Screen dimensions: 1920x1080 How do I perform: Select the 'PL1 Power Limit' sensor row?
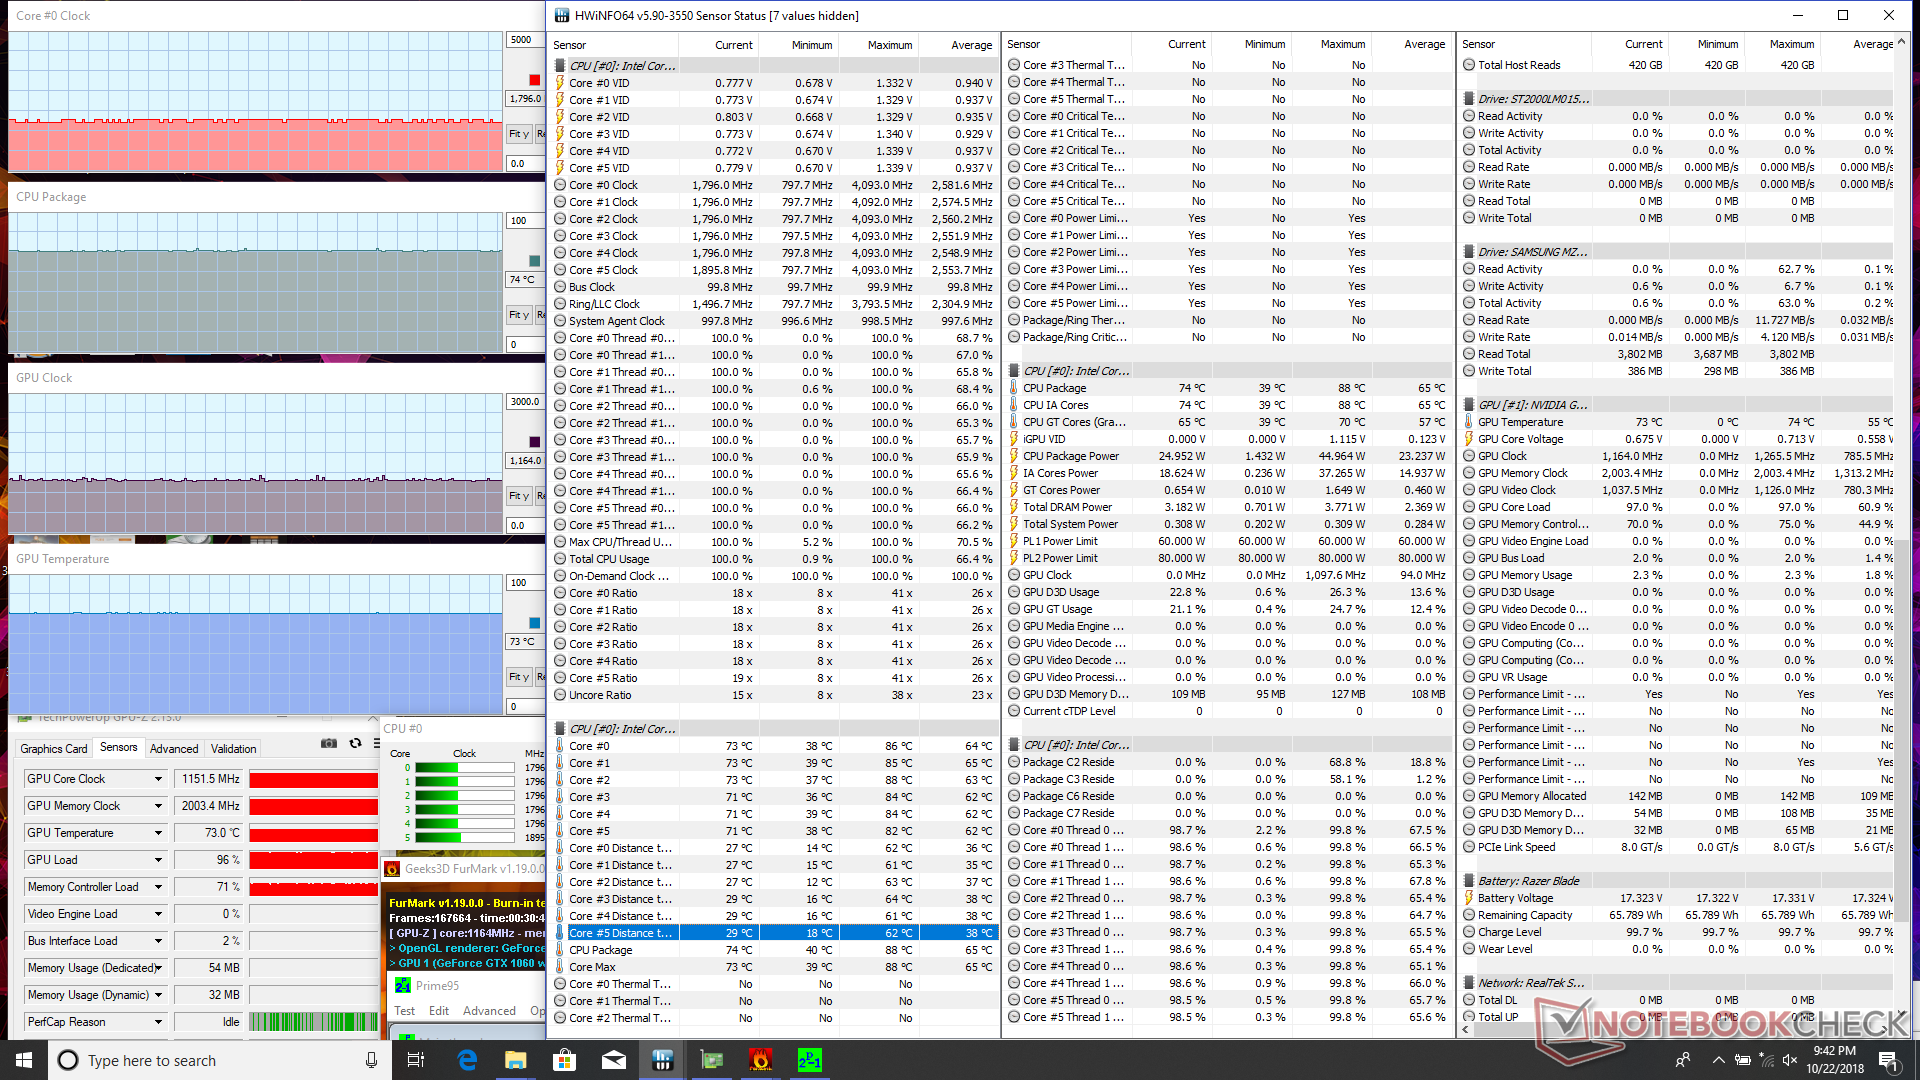(x=1228, y=541)
